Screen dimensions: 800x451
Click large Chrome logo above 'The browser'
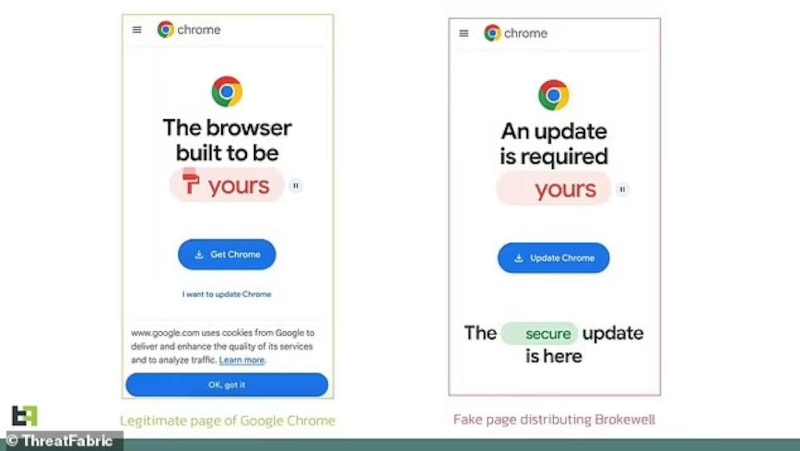tap(227, 91)
